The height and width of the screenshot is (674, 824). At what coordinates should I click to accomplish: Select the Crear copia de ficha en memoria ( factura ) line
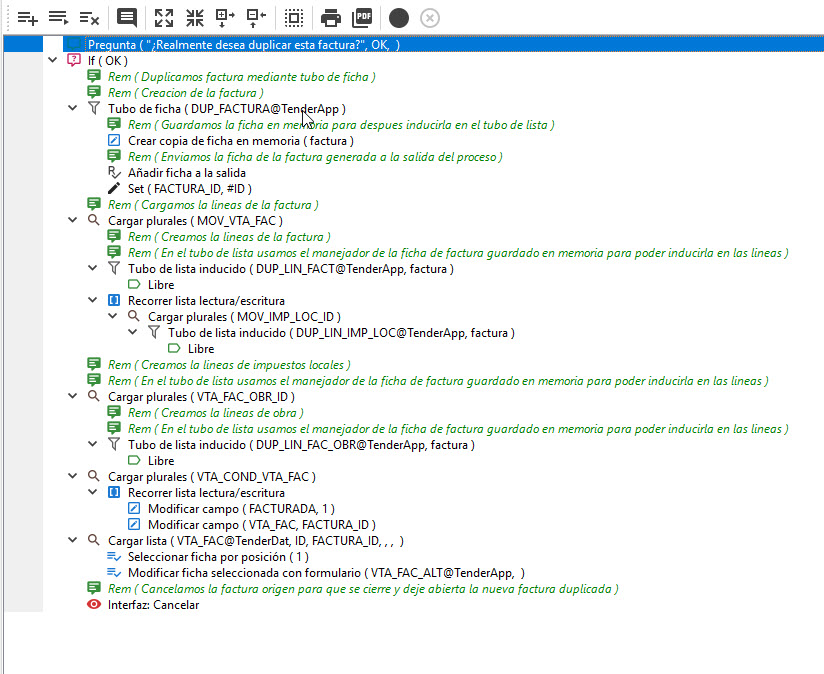(241, 141)
